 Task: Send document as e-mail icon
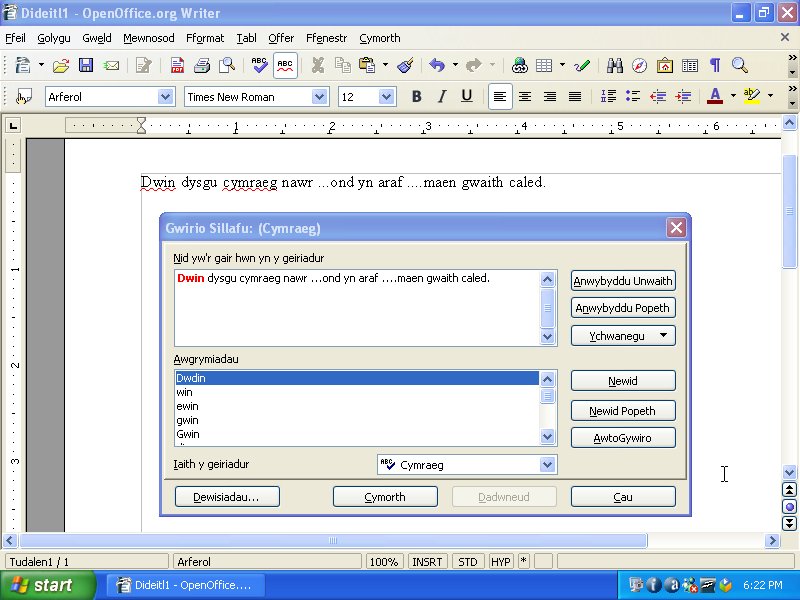point(111,65)
